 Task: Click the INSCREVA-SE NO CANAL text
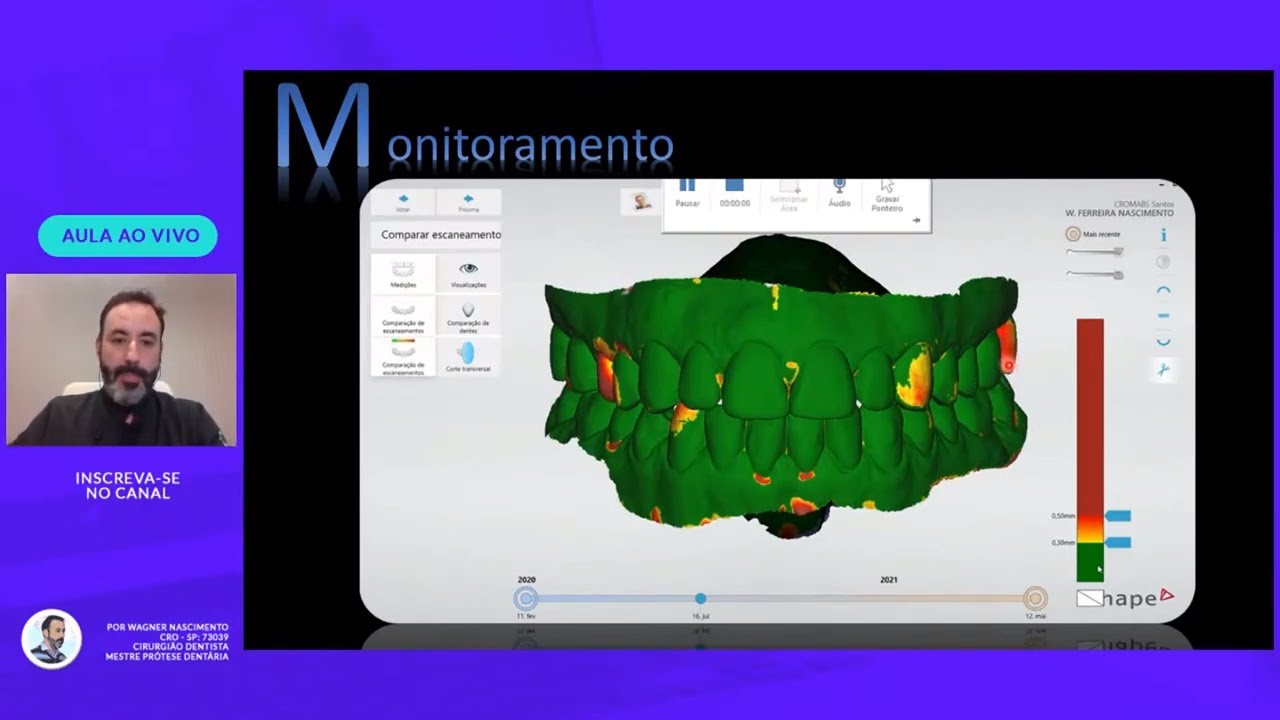coord(128,486)
